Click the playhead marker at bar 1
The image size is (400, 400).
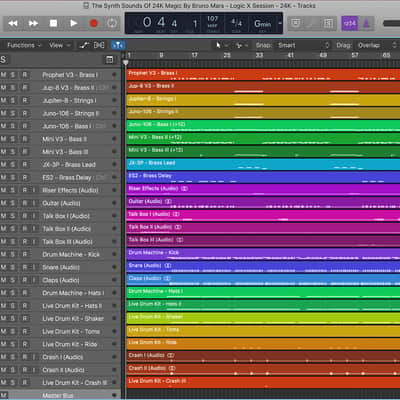click(x=126, y=63)
